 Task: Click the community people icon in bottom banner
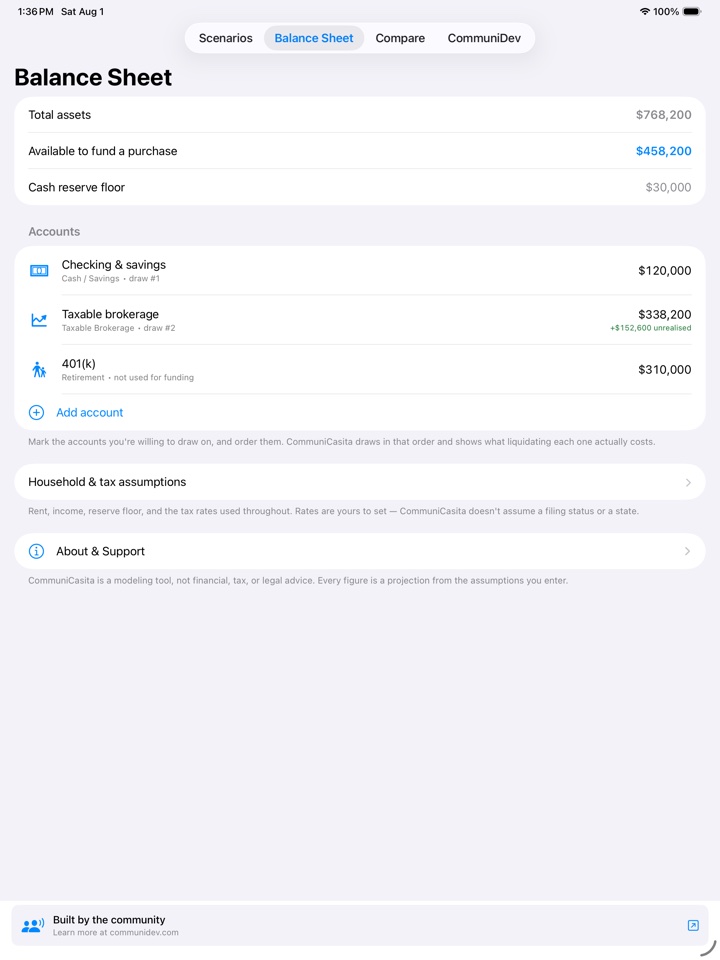(32, 925)
